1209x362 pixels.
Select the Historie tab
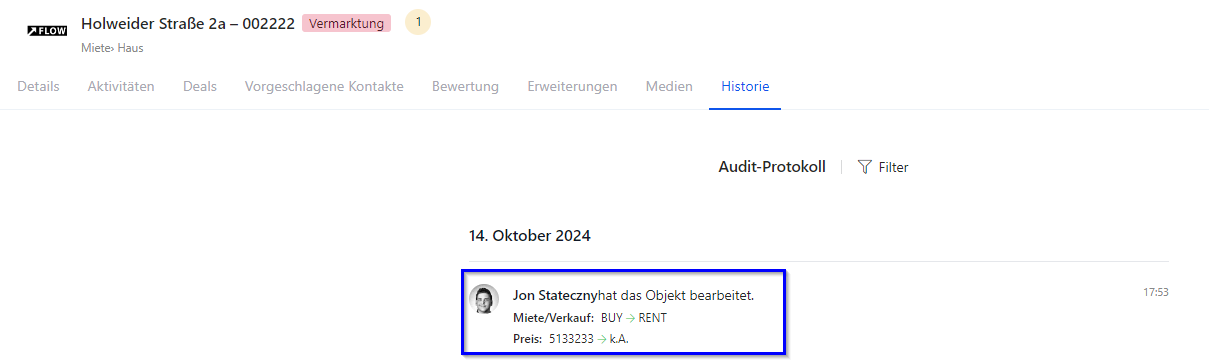745,87
